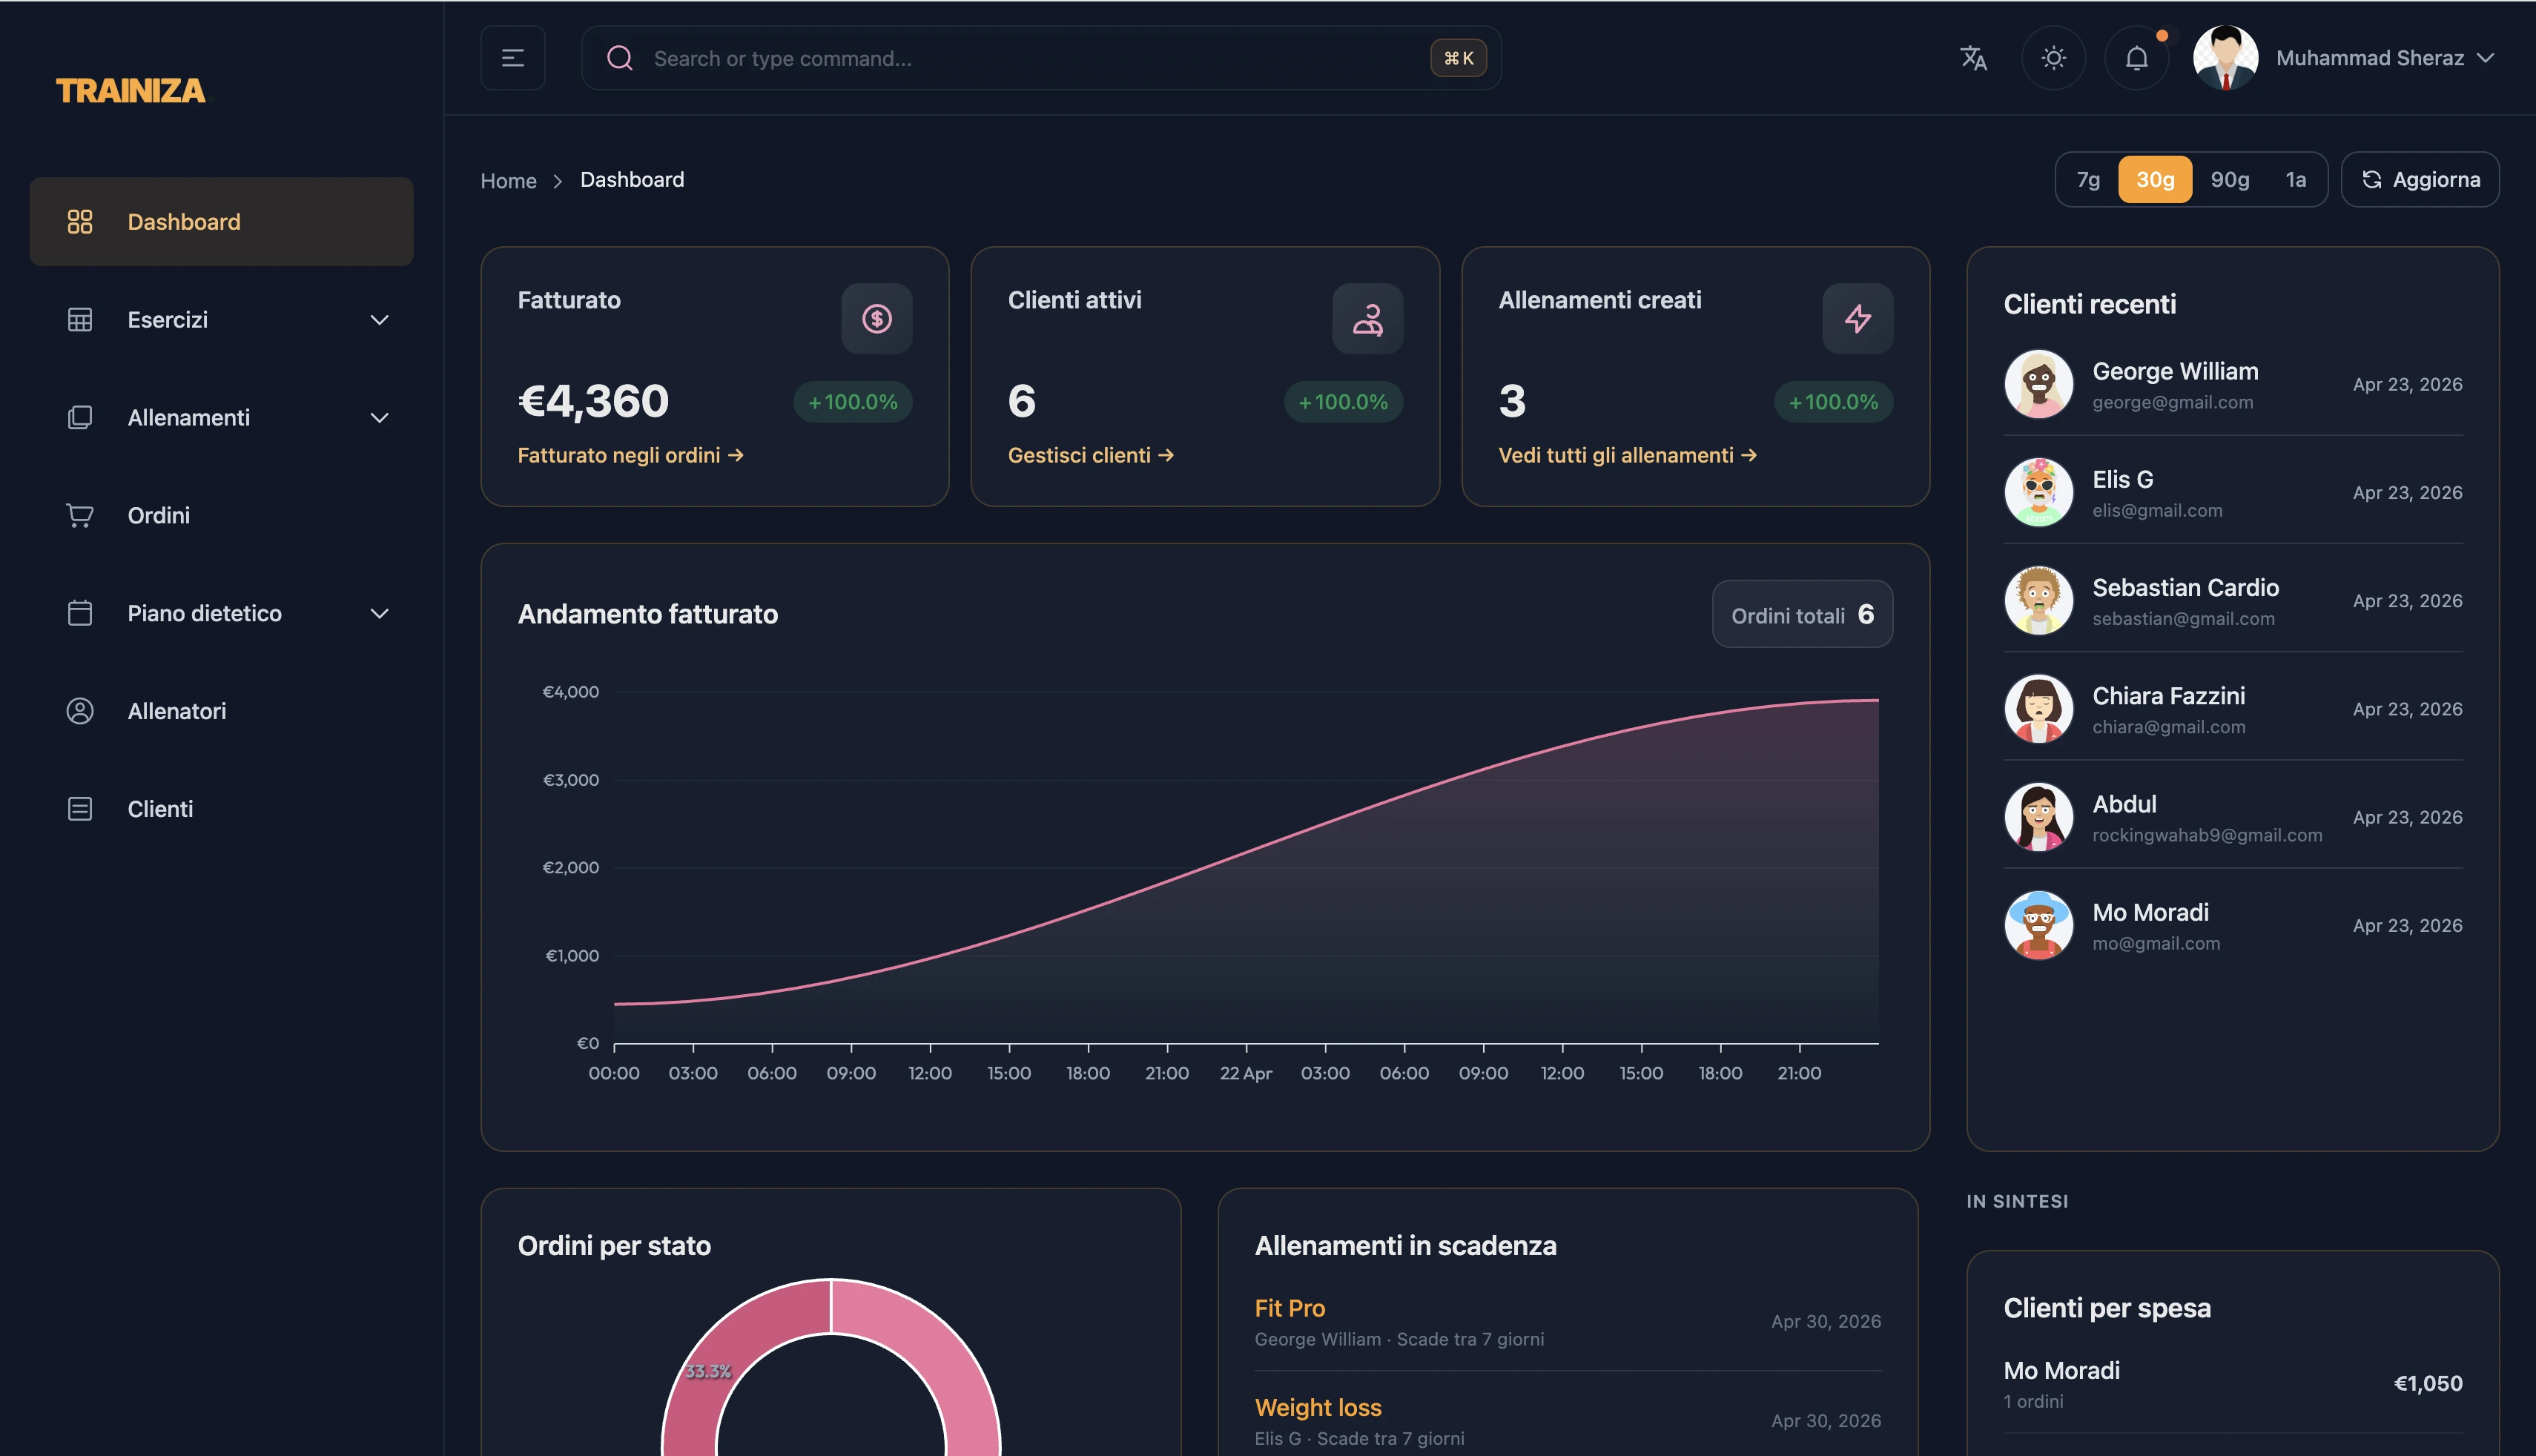The image size is (2536, 1456).
Task: Toggle light/dark theme sun icon
Action: coord(2053,58)
